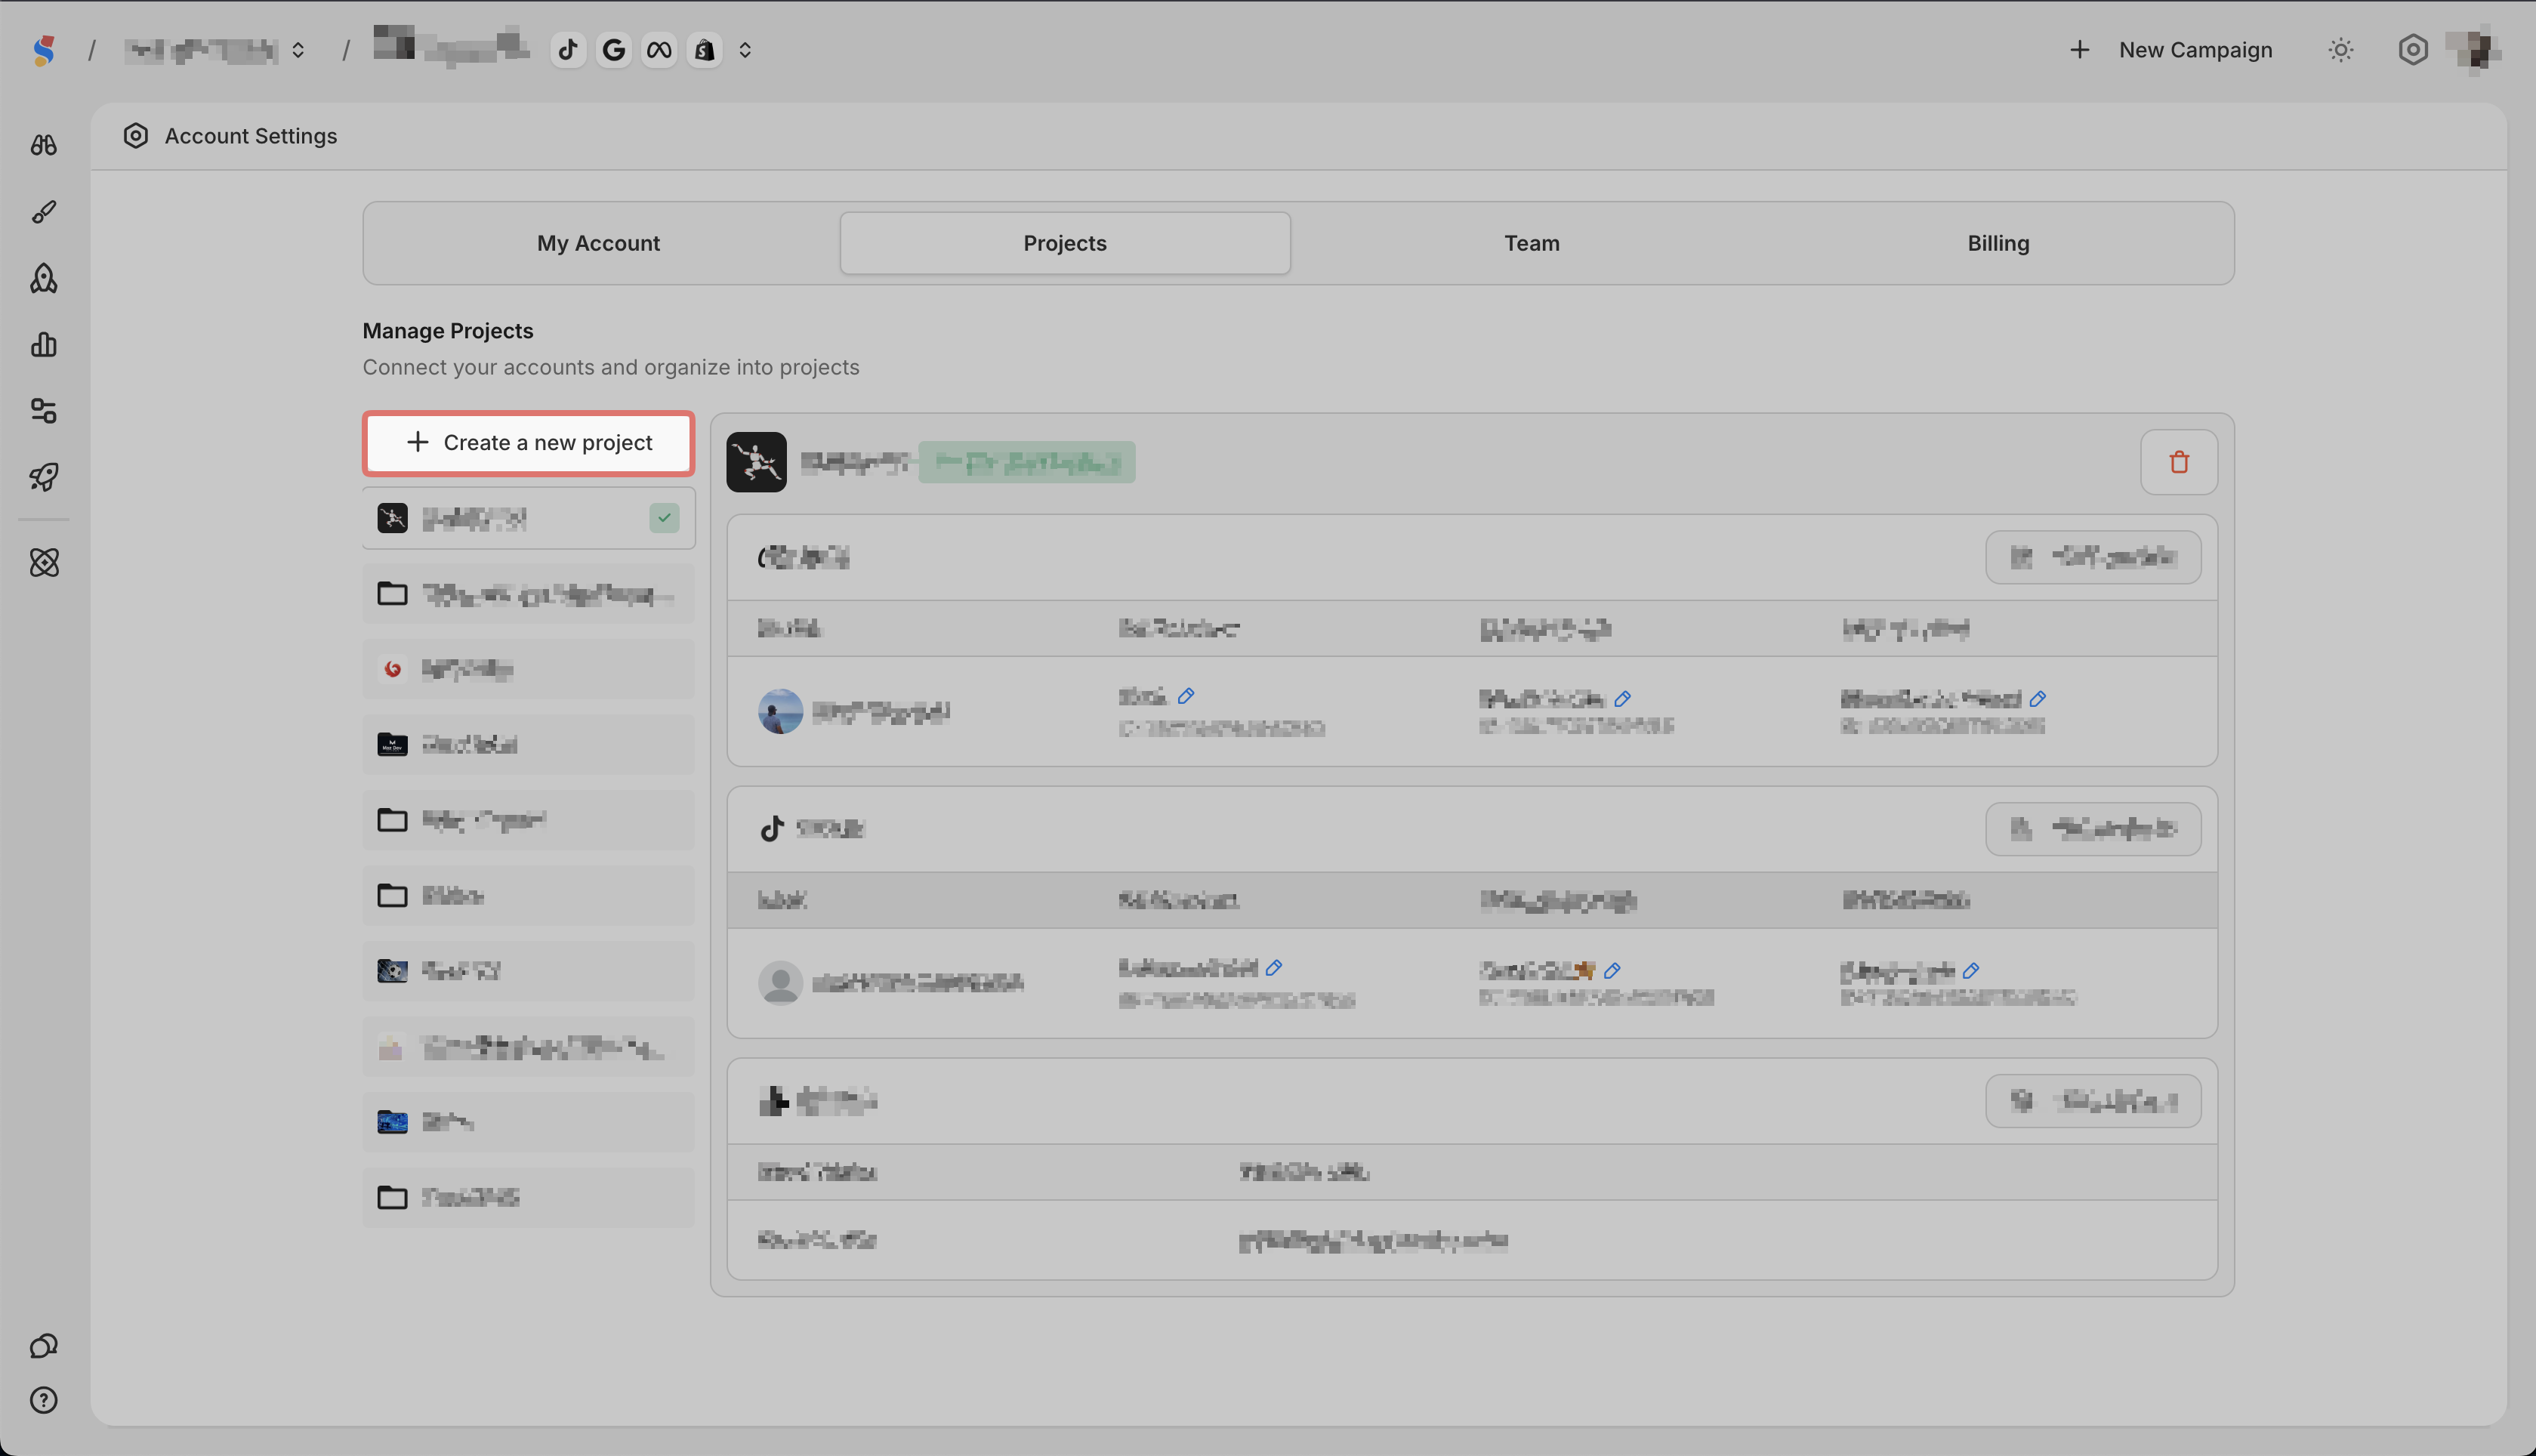Click the TikTok platform icon in header
This screenshot has width=2536, height=1456.
coord(568,50)
